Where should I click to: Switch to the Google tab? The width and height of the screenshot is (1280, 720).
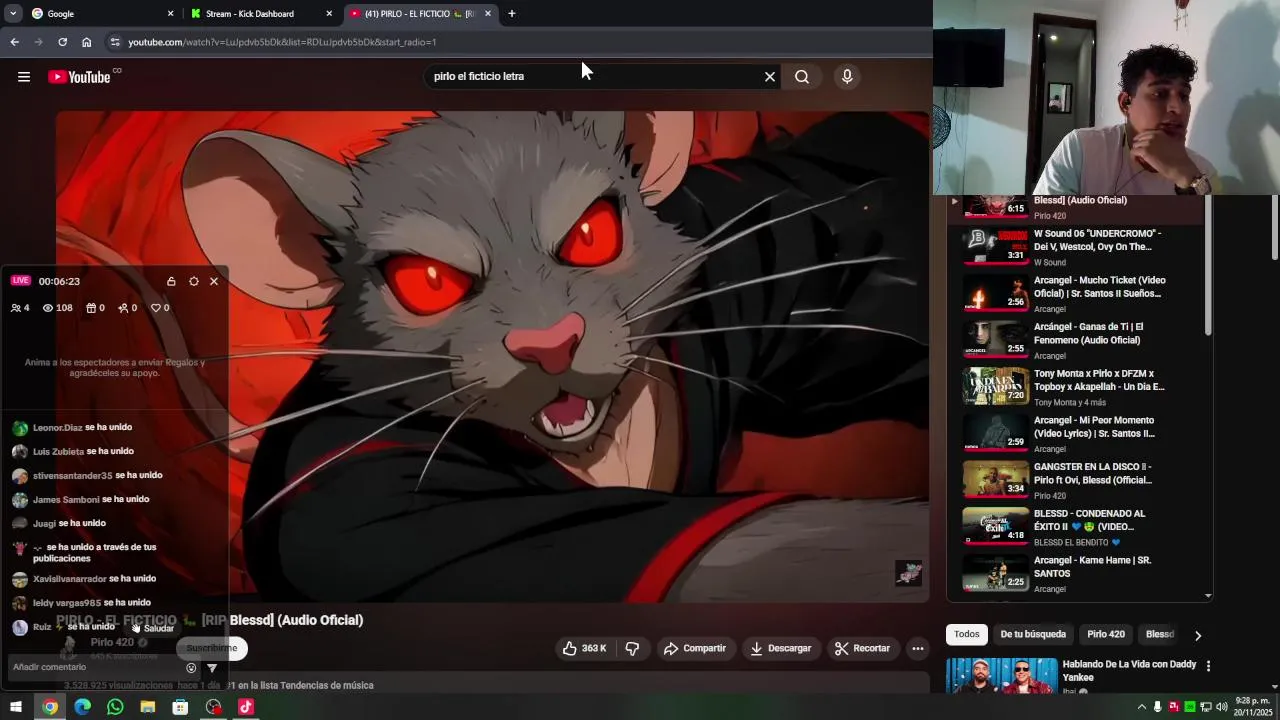point(103,14)
